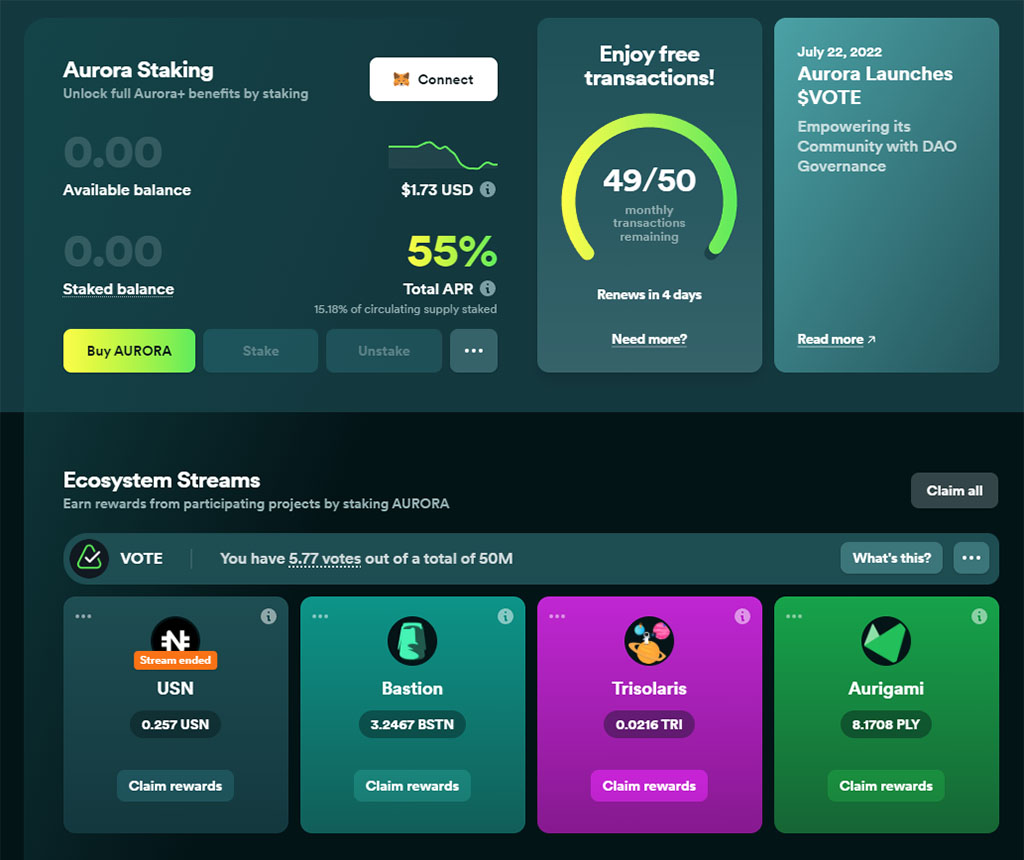The height and width of the screenshot is (860, 1024).
Task: Open the info icon on the Bastion card
Action: click(x=505, y=616)
